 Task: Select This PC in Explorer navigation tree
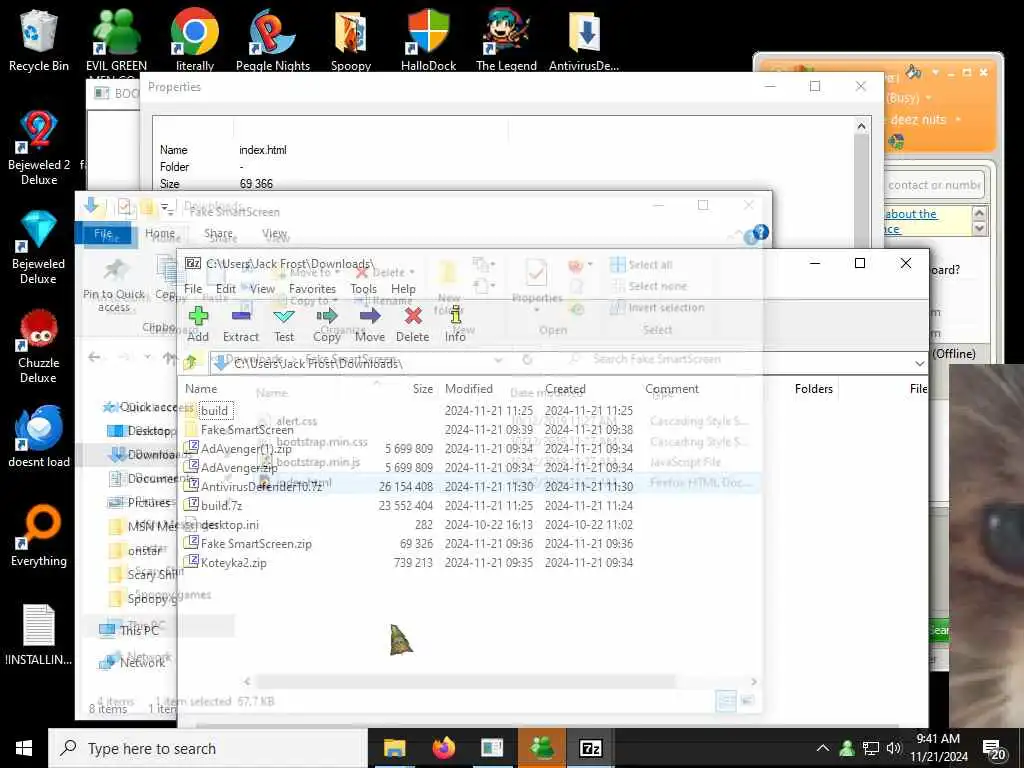(138, 630)
